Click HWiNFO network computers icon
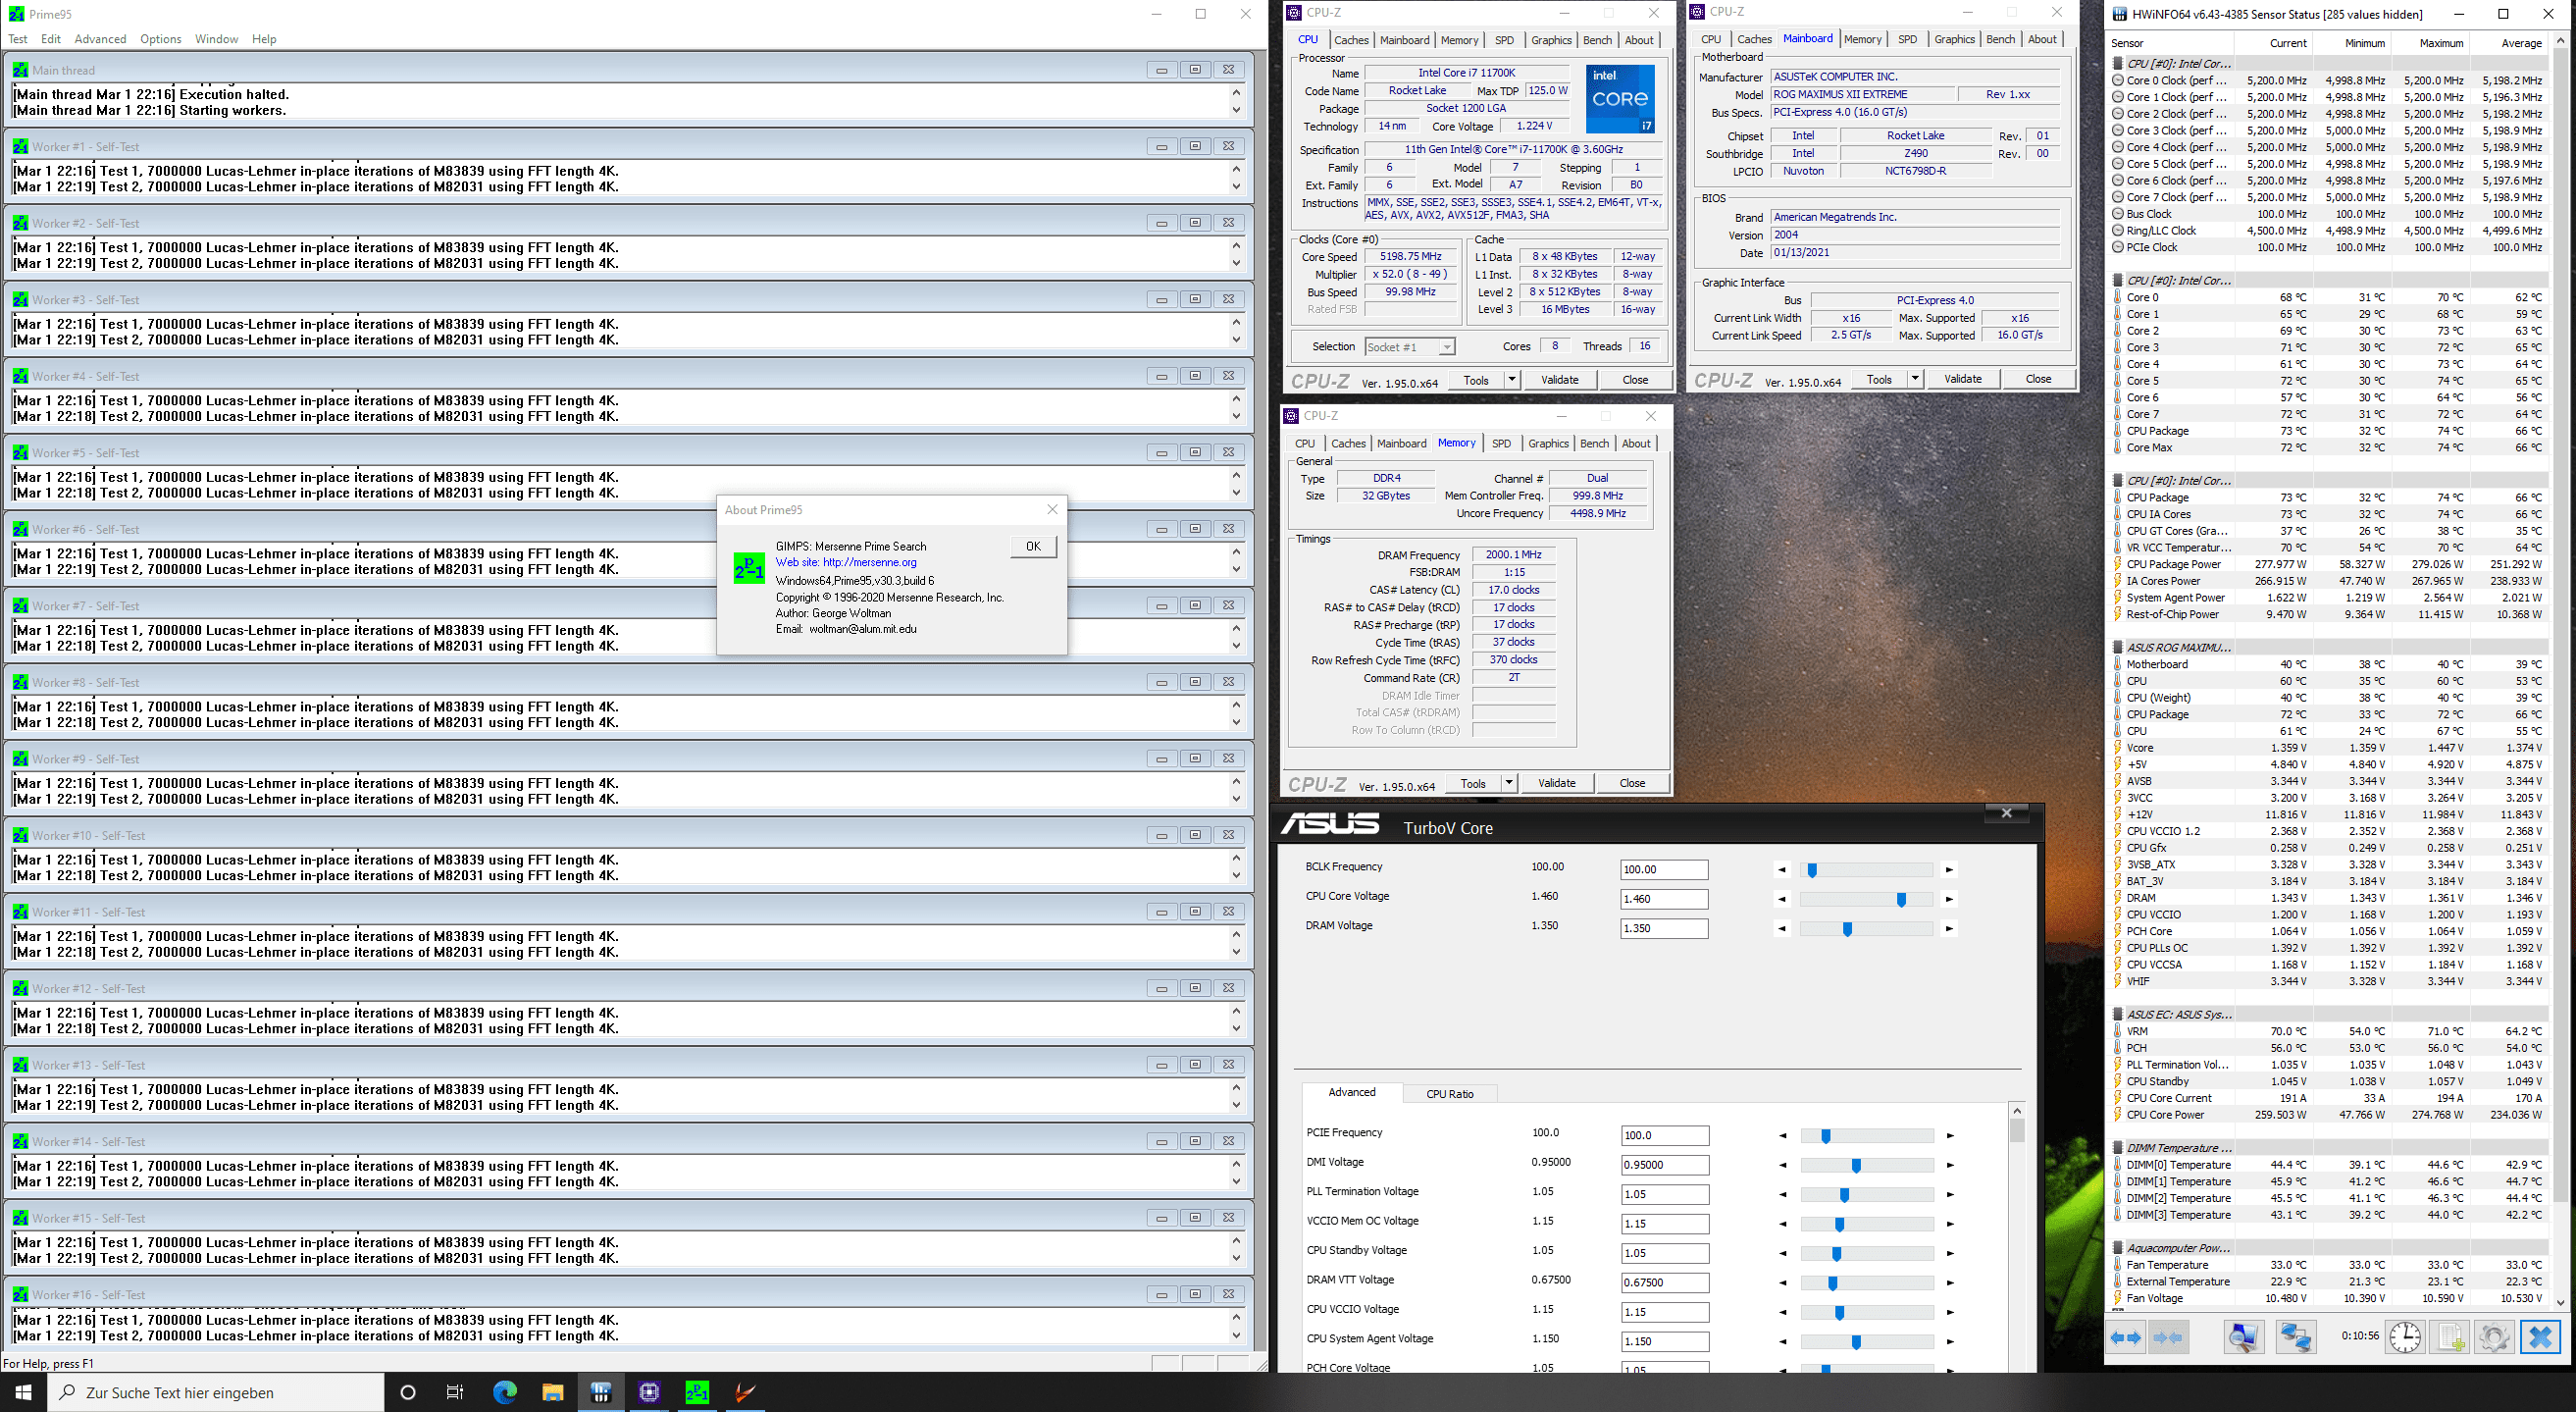 pyautogui.click(x=2295, y=1337)
